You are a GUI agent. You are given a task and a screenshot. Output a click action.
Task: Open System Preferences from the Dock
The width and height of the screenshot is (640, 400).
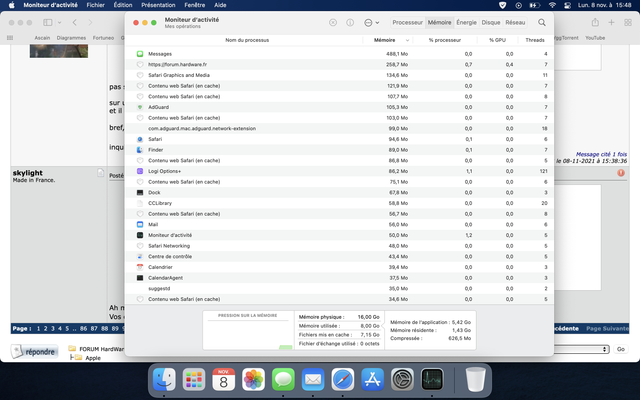pos(402,379)
